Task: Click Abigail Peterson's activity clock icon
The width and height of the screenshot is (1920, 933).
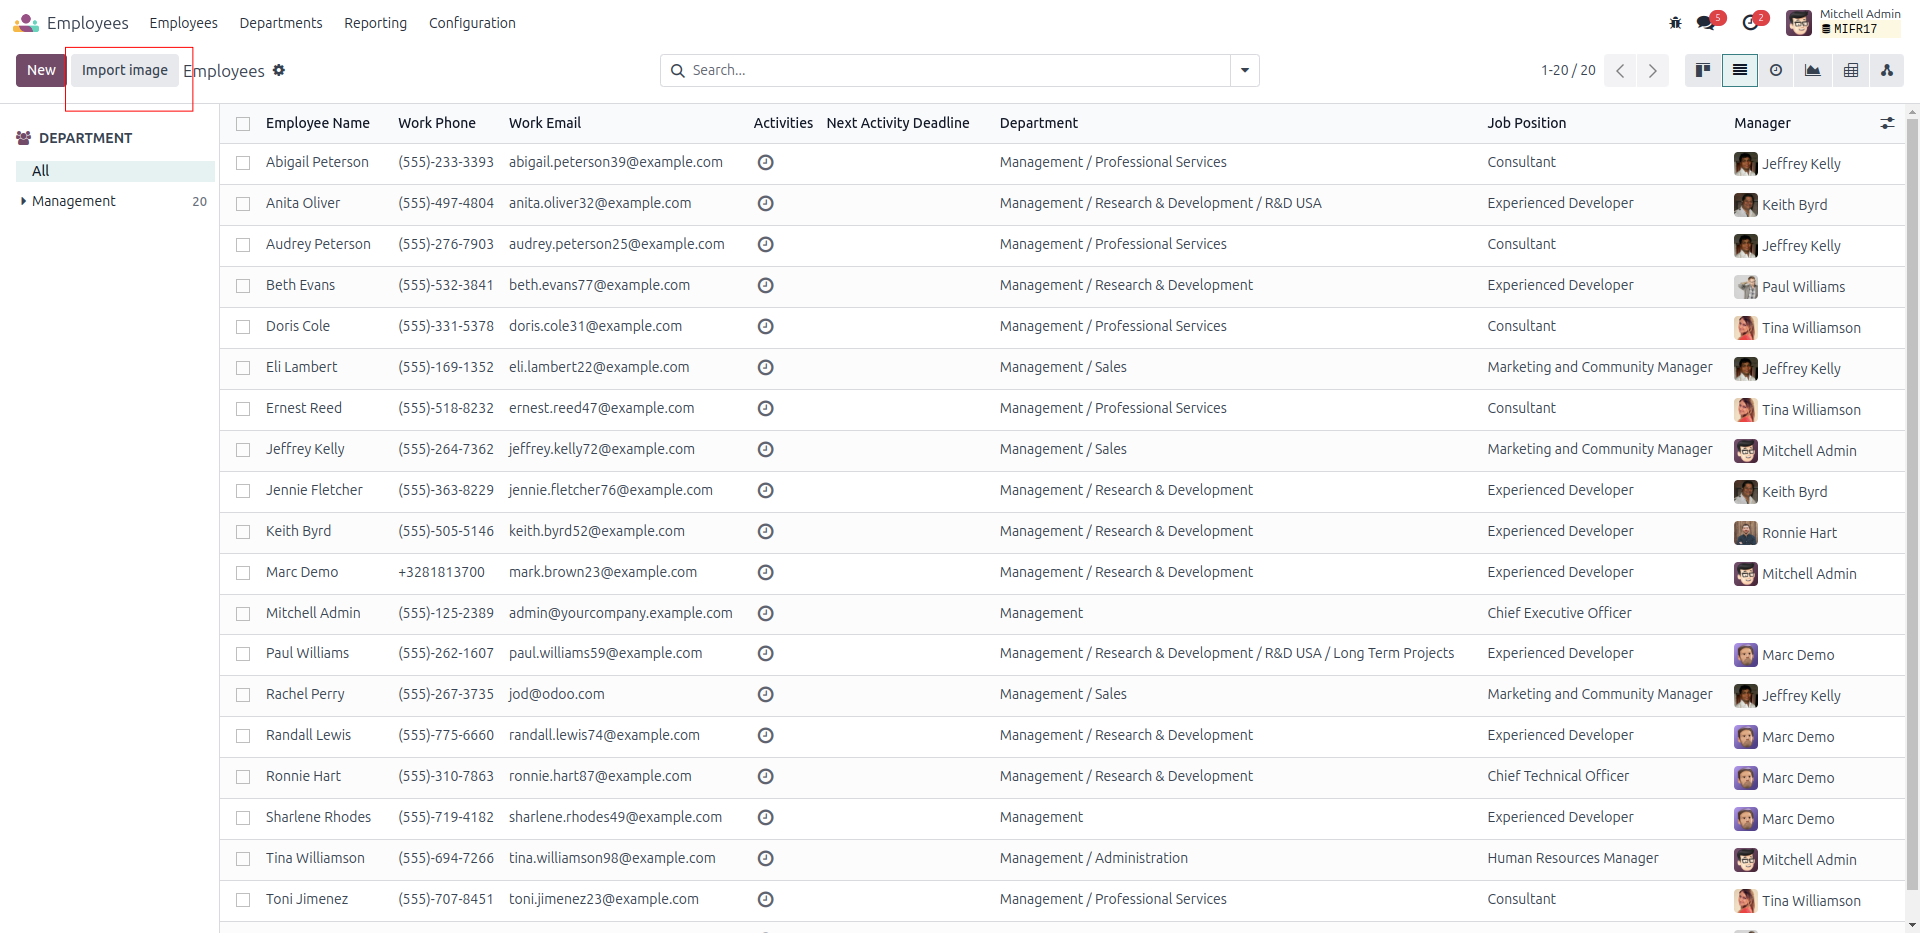Action: pos(766,162)
